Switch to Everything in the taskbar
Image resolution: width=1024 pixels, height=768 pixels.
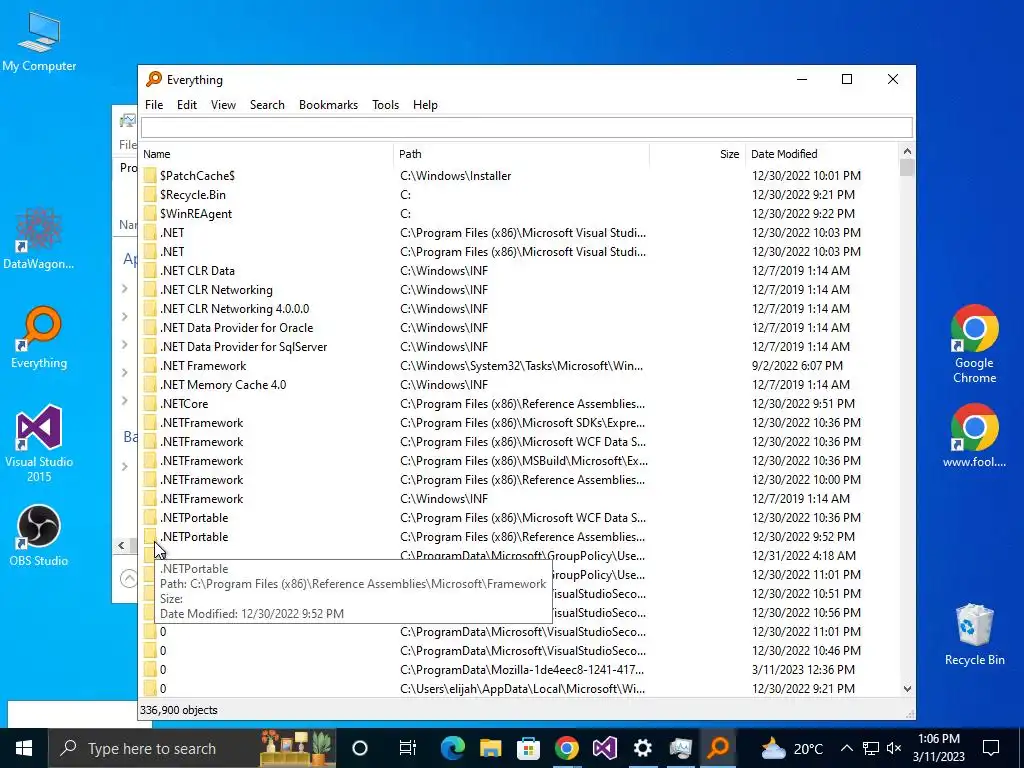(718, 748)
